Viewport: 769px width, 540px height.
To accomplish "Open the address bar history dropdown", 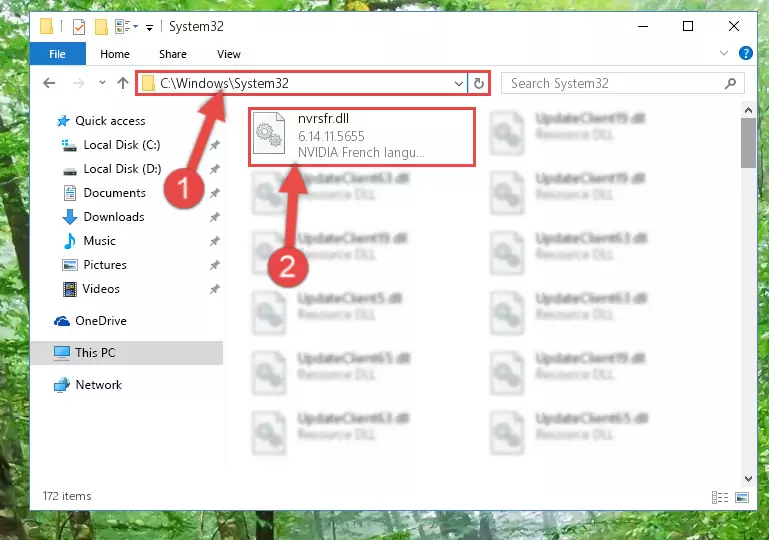I will coord(459,83).
